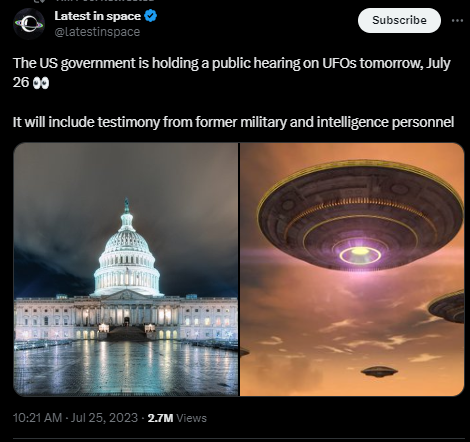Viewport: 470px width, 442px height.
Task: Click the cut-off reposted label at the top edge
Action: (104, 1)
